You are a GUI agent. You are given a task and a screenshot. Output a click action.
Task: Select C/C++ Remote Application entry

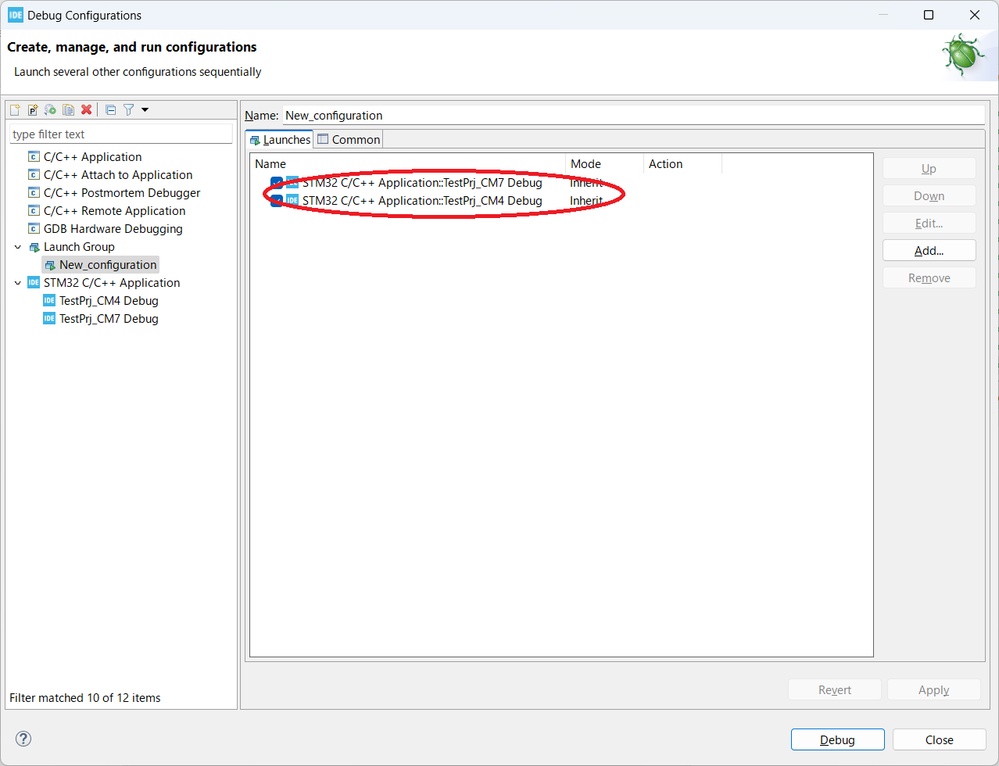pyautogui.click(x=114, y=210)
